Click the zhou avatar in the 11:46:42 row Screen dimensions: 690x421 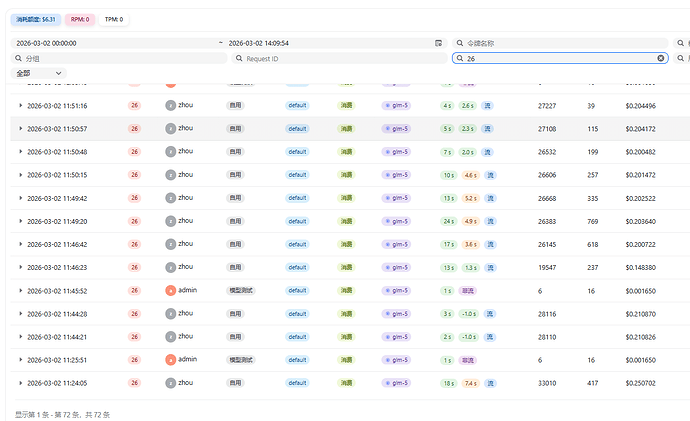tap(170, 244)
